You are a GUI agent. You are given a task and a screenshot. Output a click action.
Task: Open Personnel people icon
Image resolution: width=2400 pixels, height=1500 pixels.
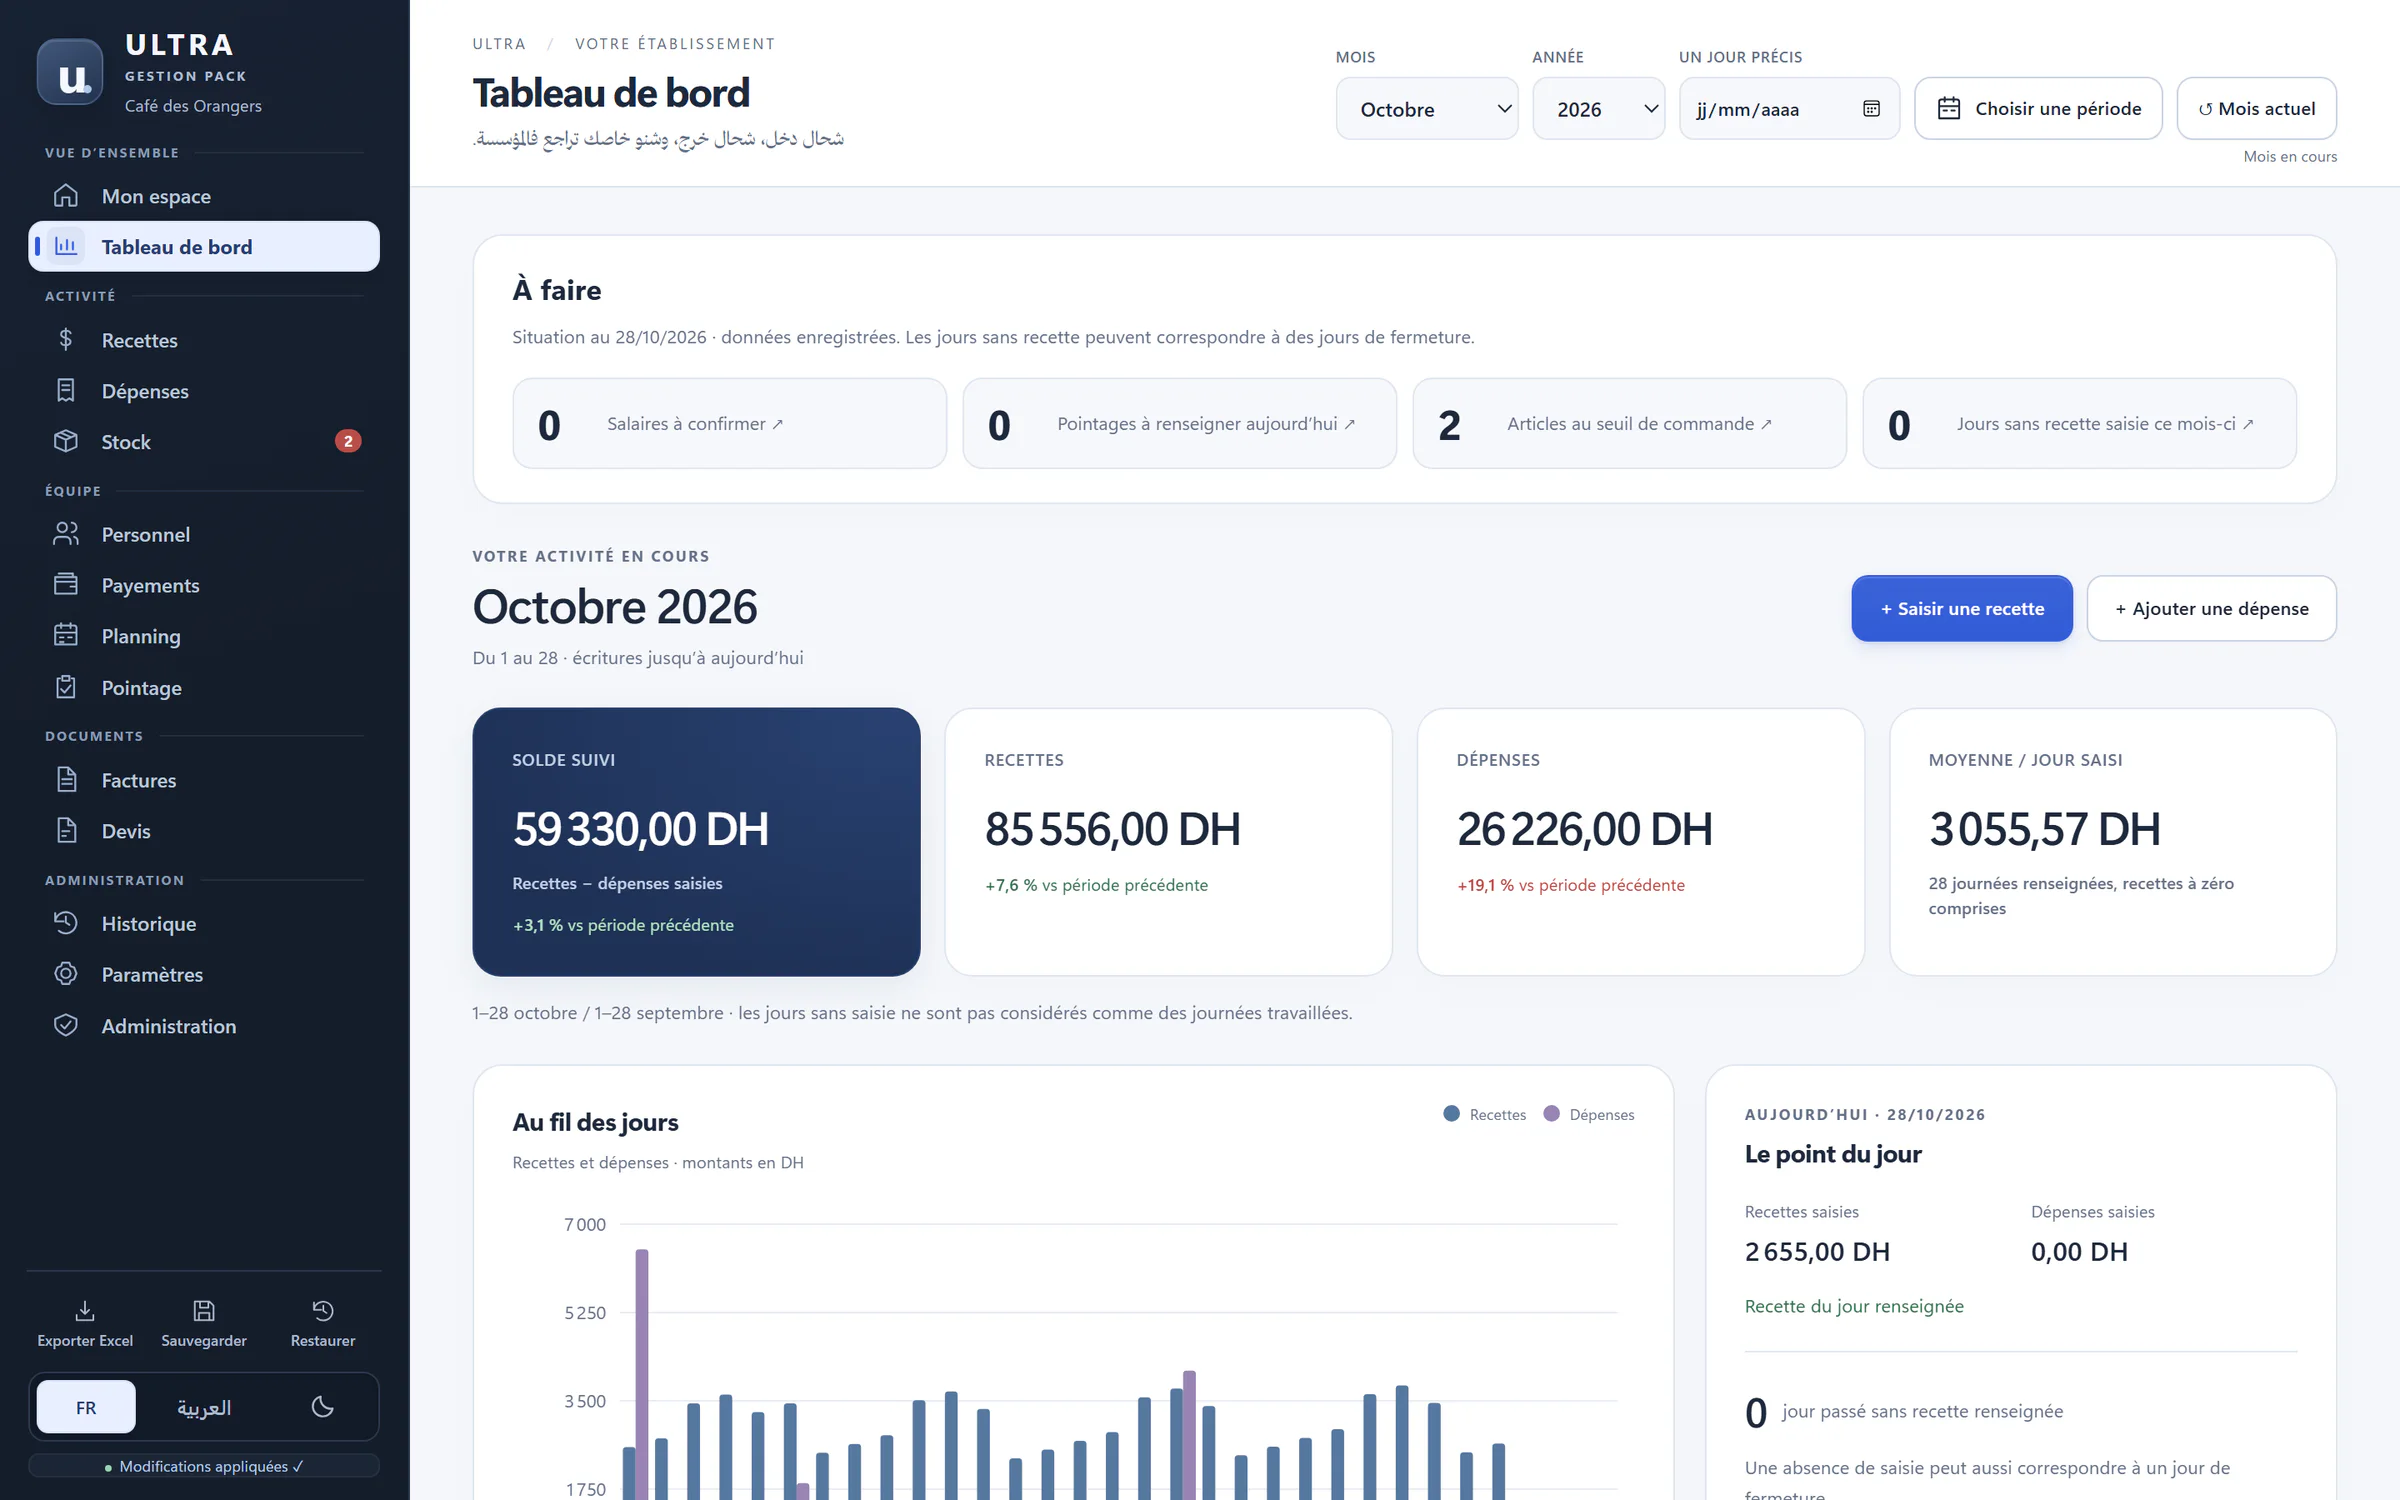click(x=66, y=534)
